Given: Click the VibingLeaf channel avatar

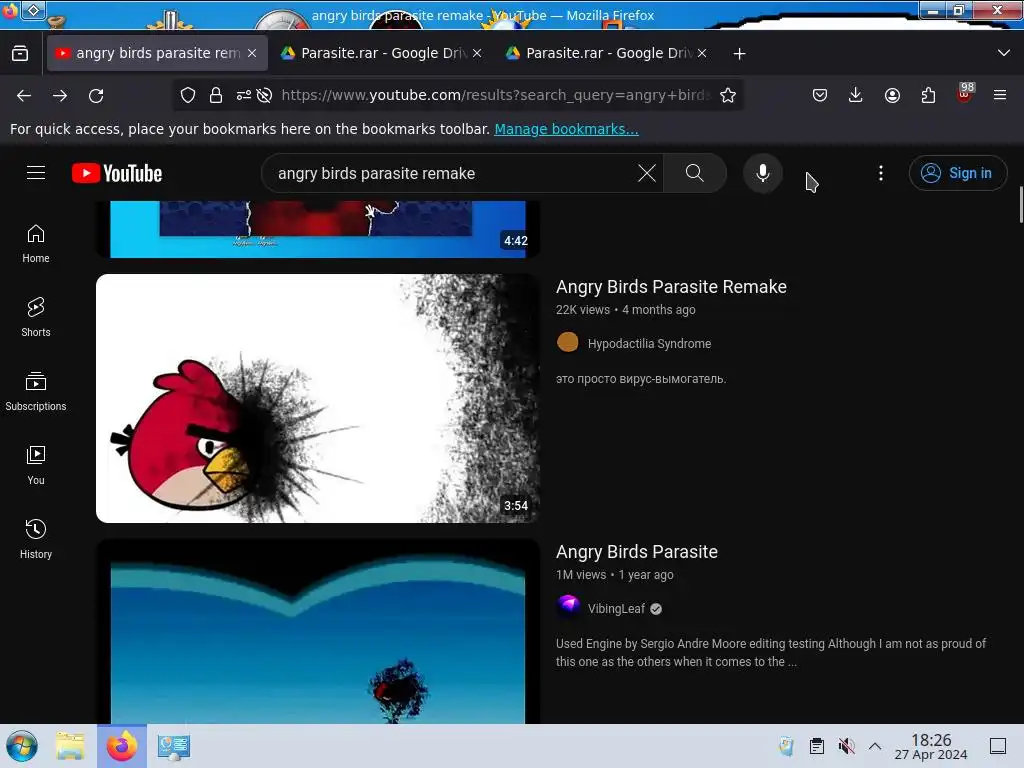Looking at the screenshot, I should click(568, 607).
